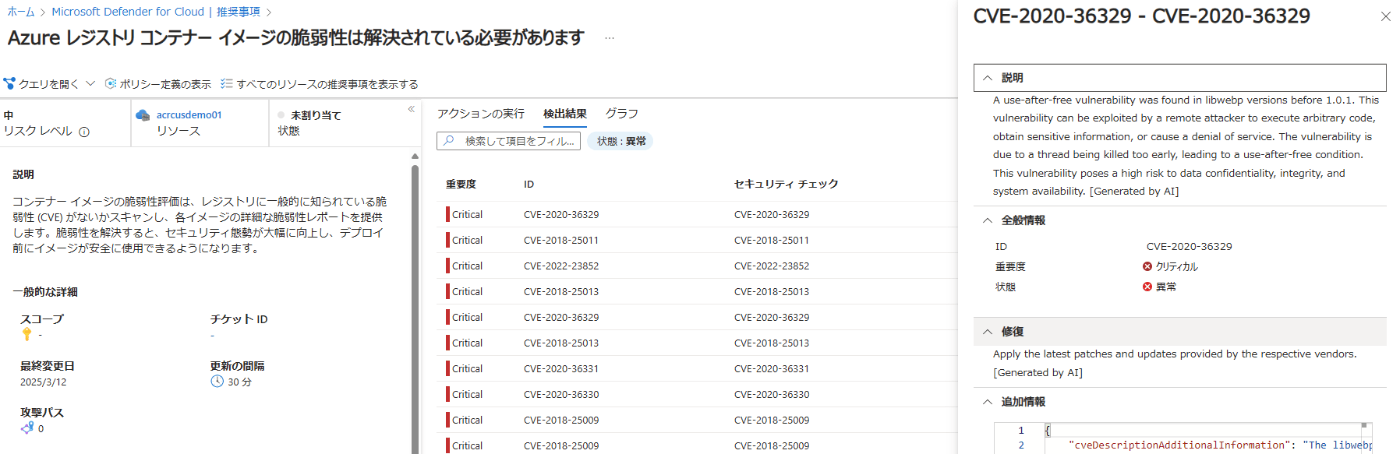Collapse the 説明 section in detail panel
The height and width of the screenshot is (454, 1400).
pyautogui.click(x=987, y=78)
